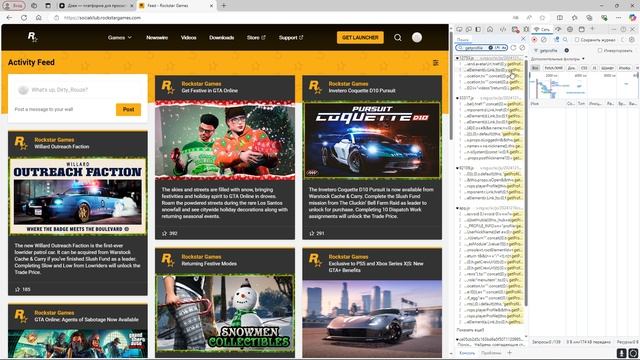
Task: Open the Activity Feed filter settings icon
Action: pyautogui.click(x=436, y=62)
